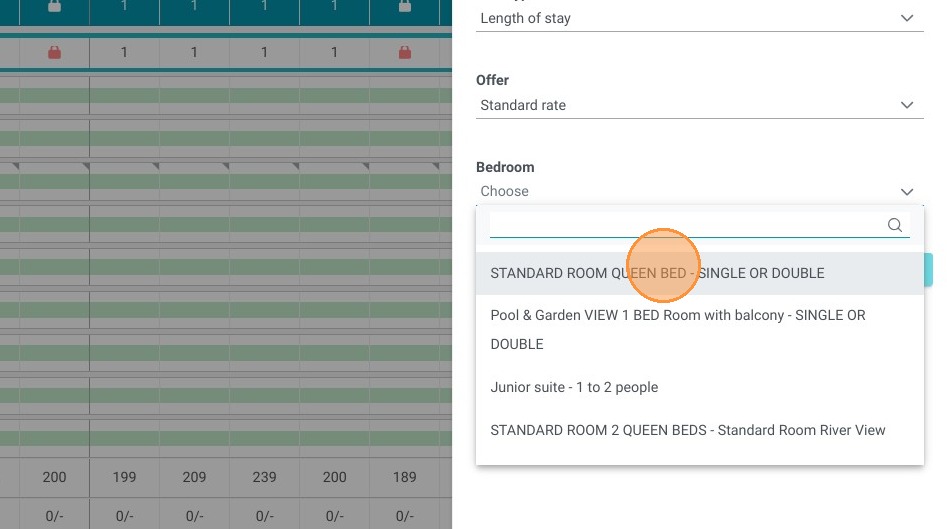
Task: Click rate cell 199
Action: [124, 477]
